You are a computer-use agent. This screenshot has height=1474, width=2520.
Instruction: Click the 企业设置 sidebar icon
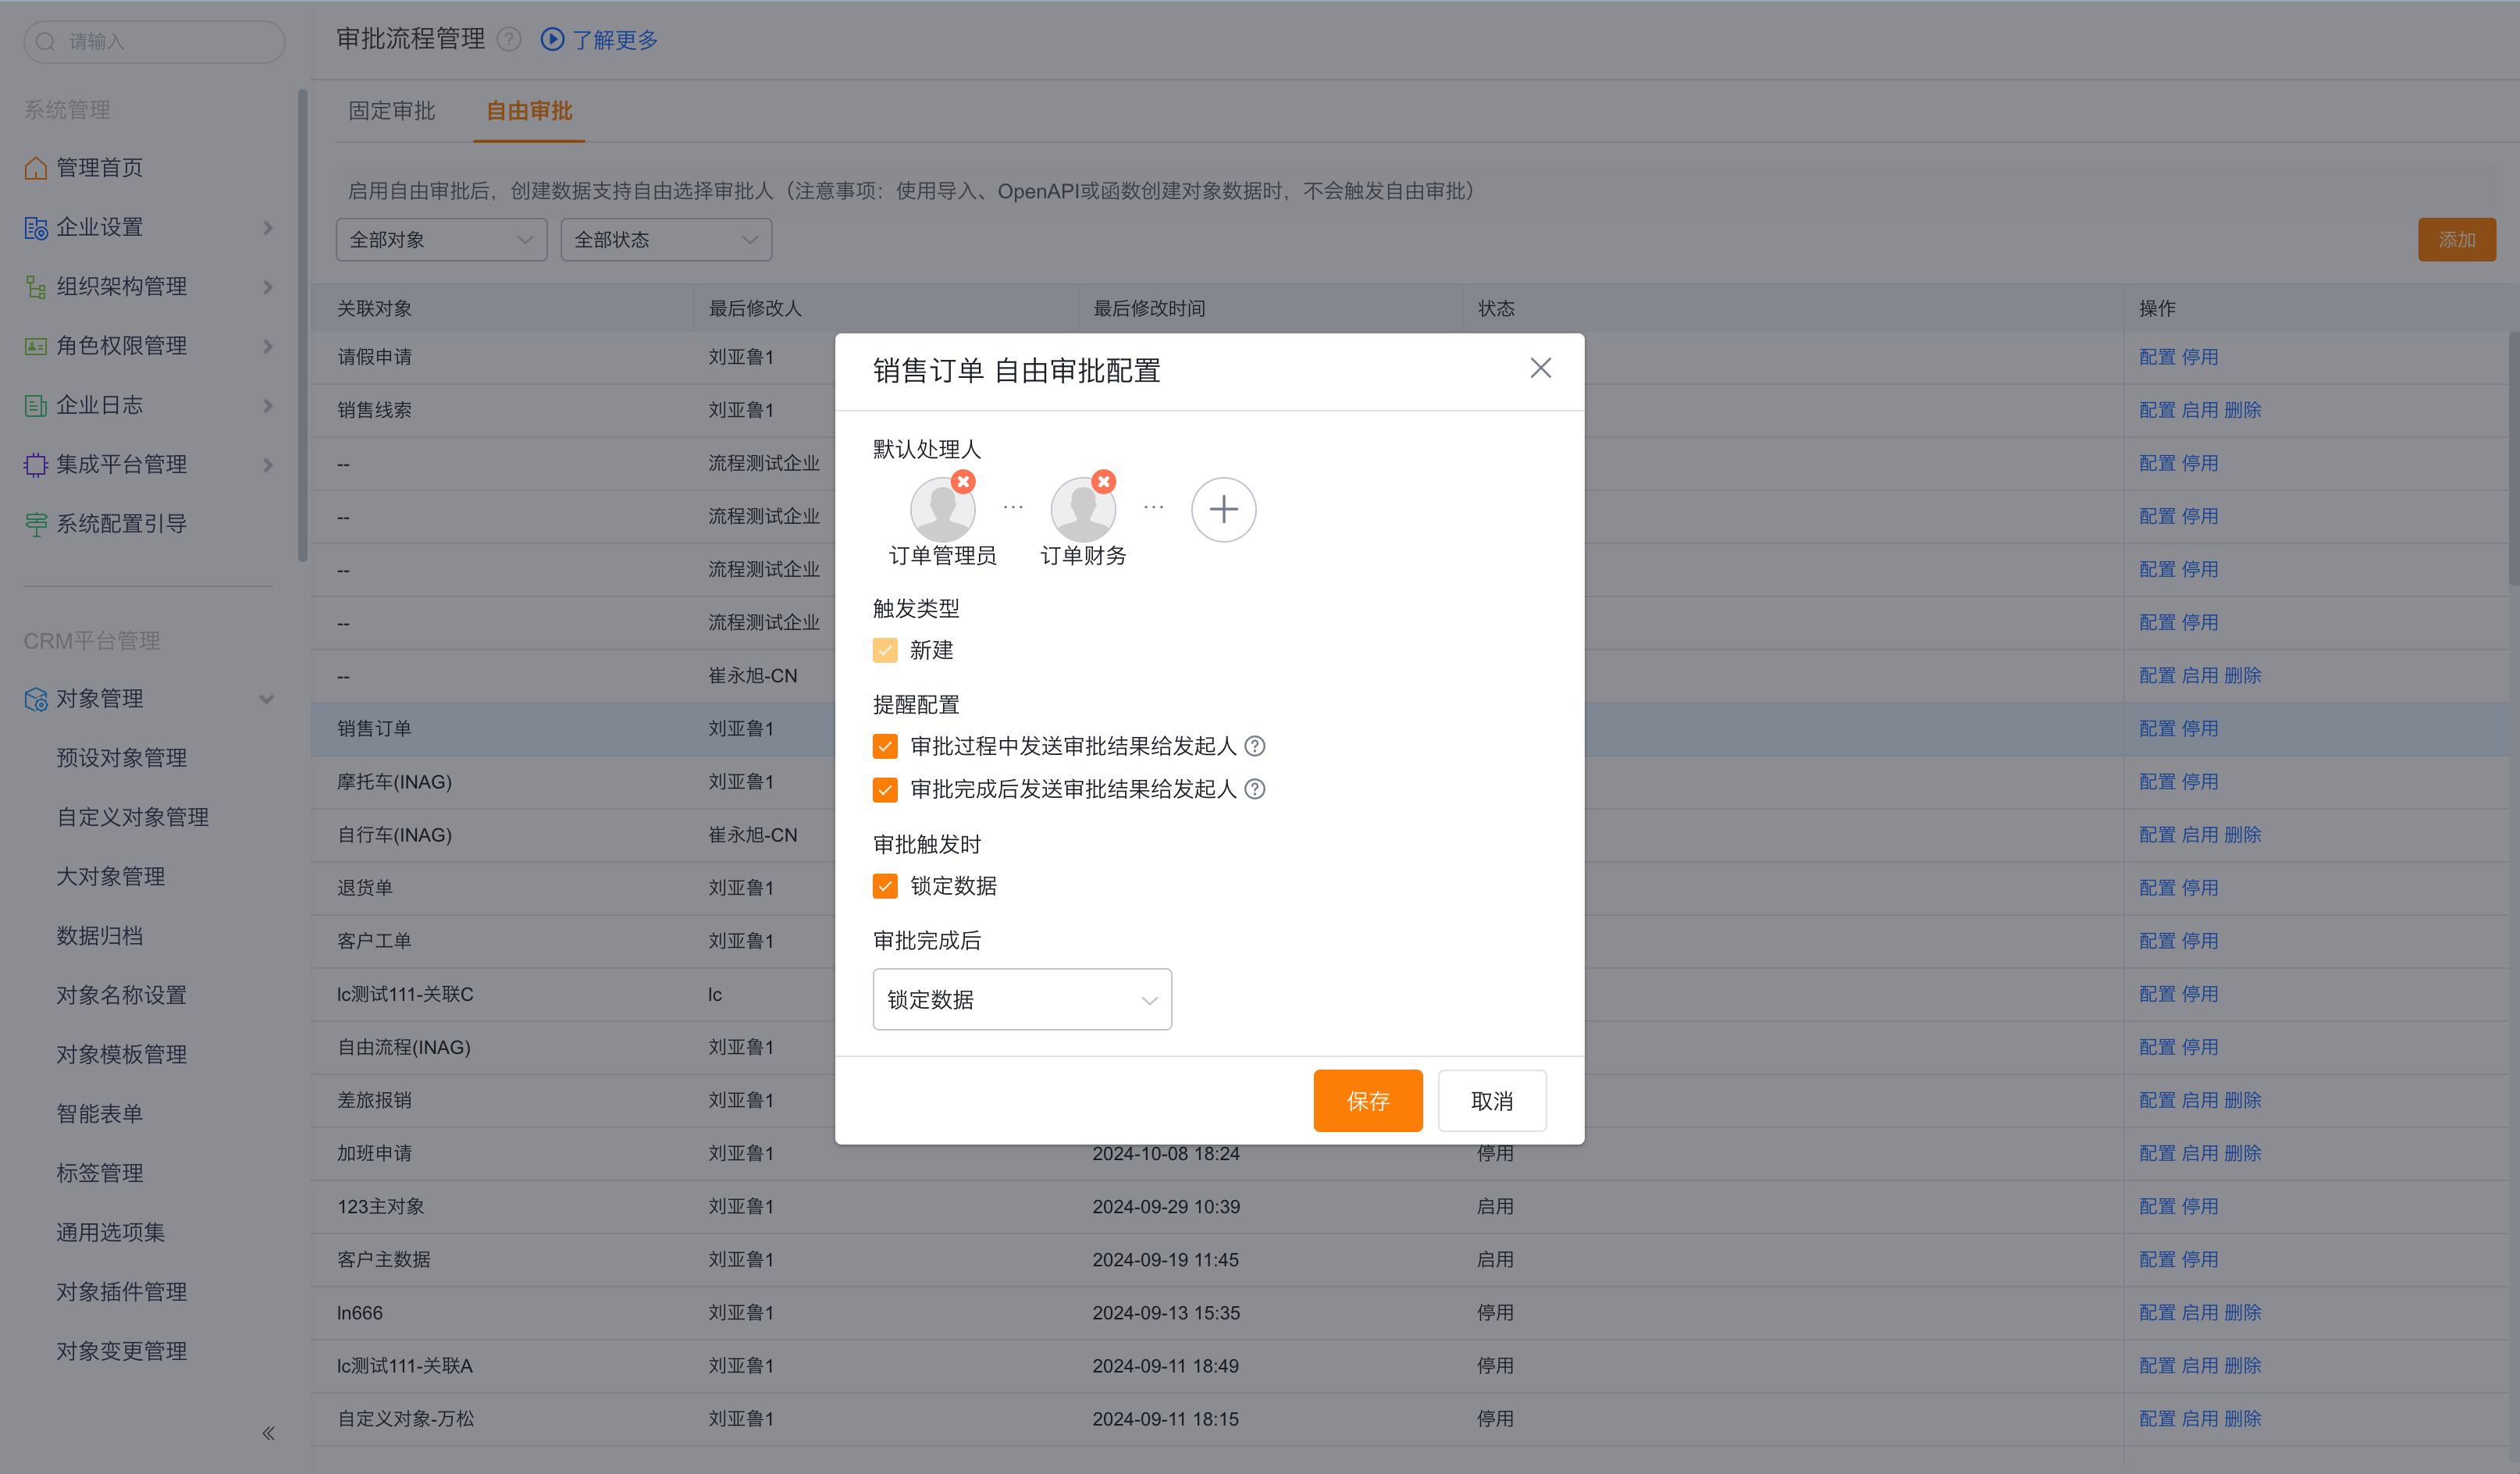pos(36,228)
